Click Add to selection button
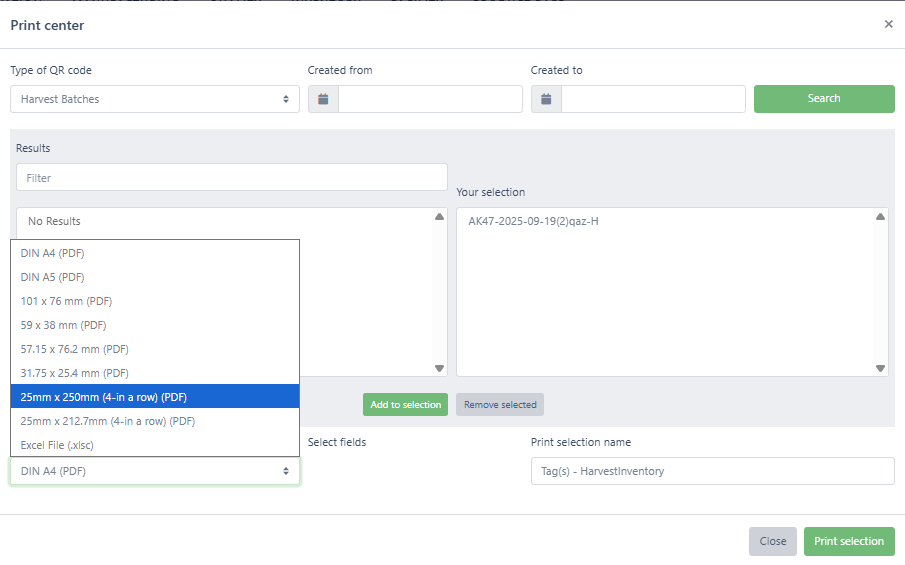The image size is (905, 565). [x=405, y=405]
